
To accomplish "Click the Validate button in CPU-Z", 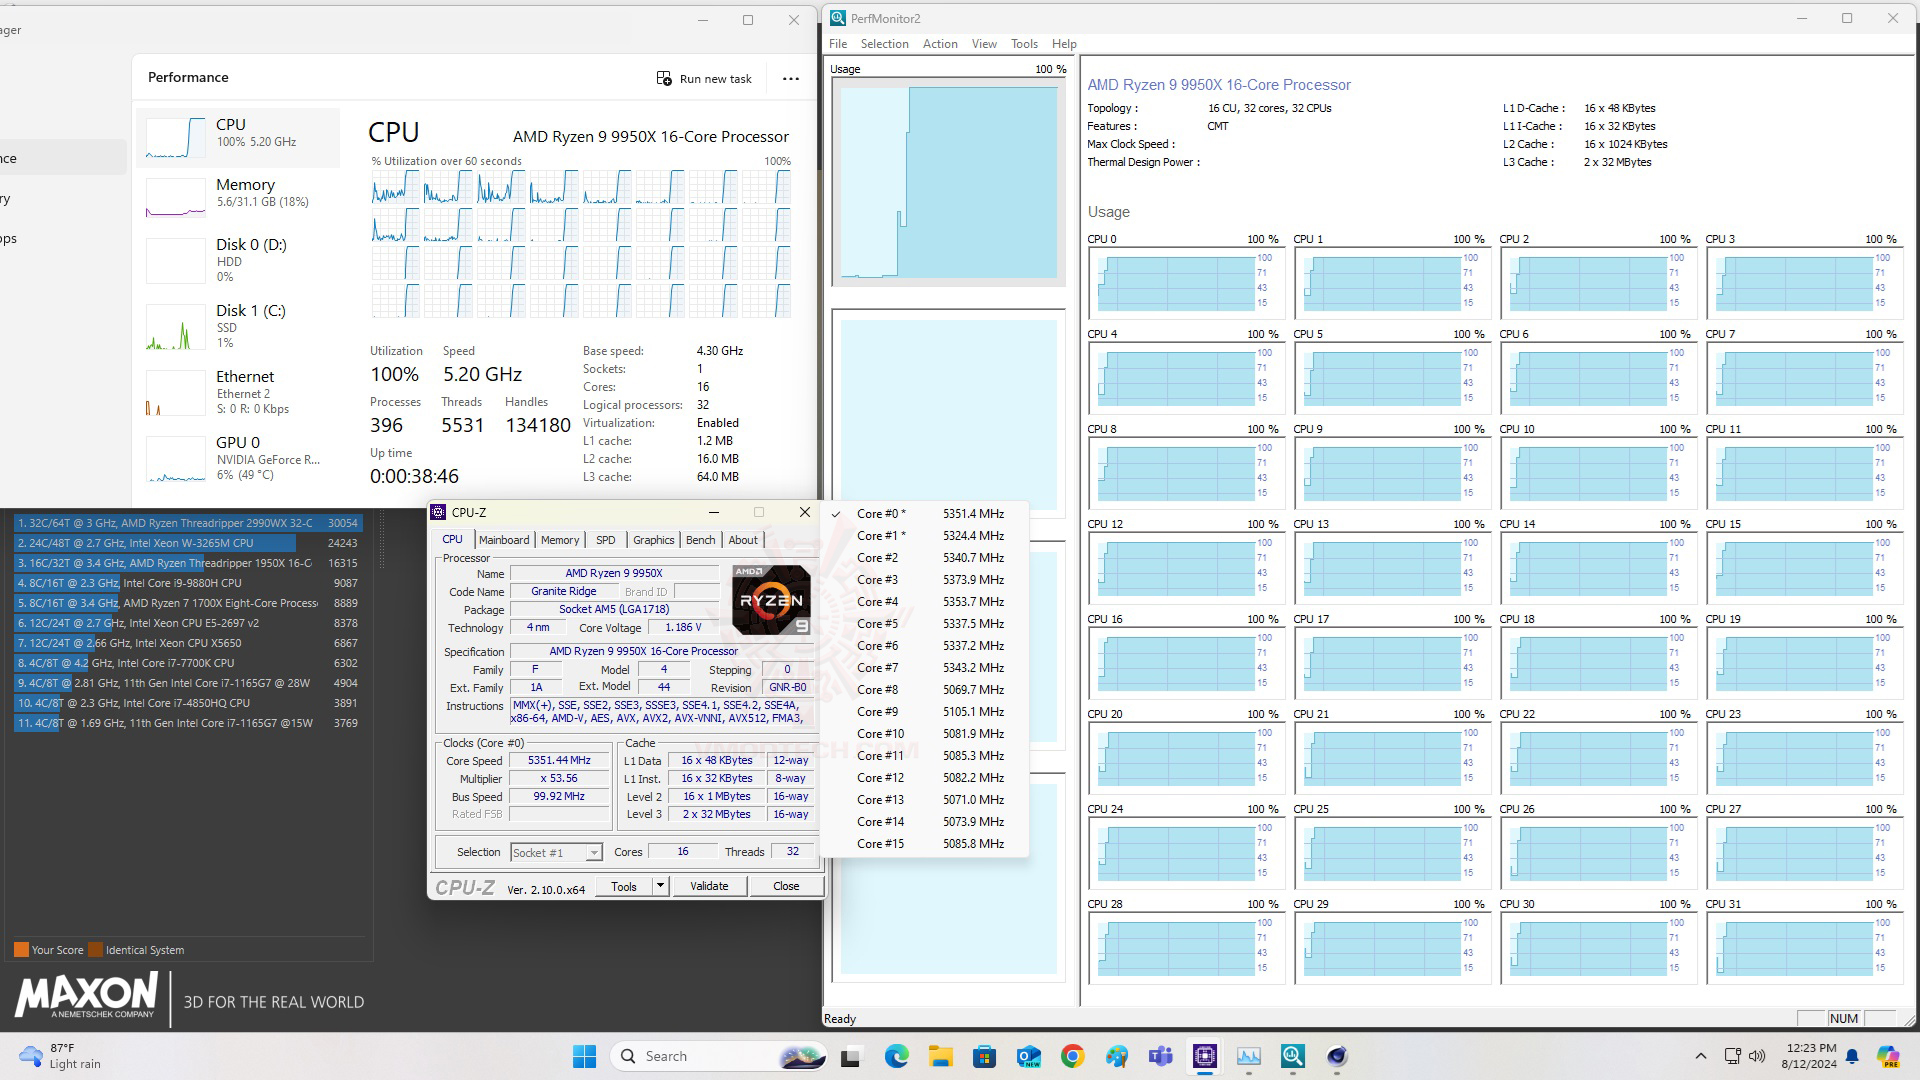I will click(x=709, y=886).
